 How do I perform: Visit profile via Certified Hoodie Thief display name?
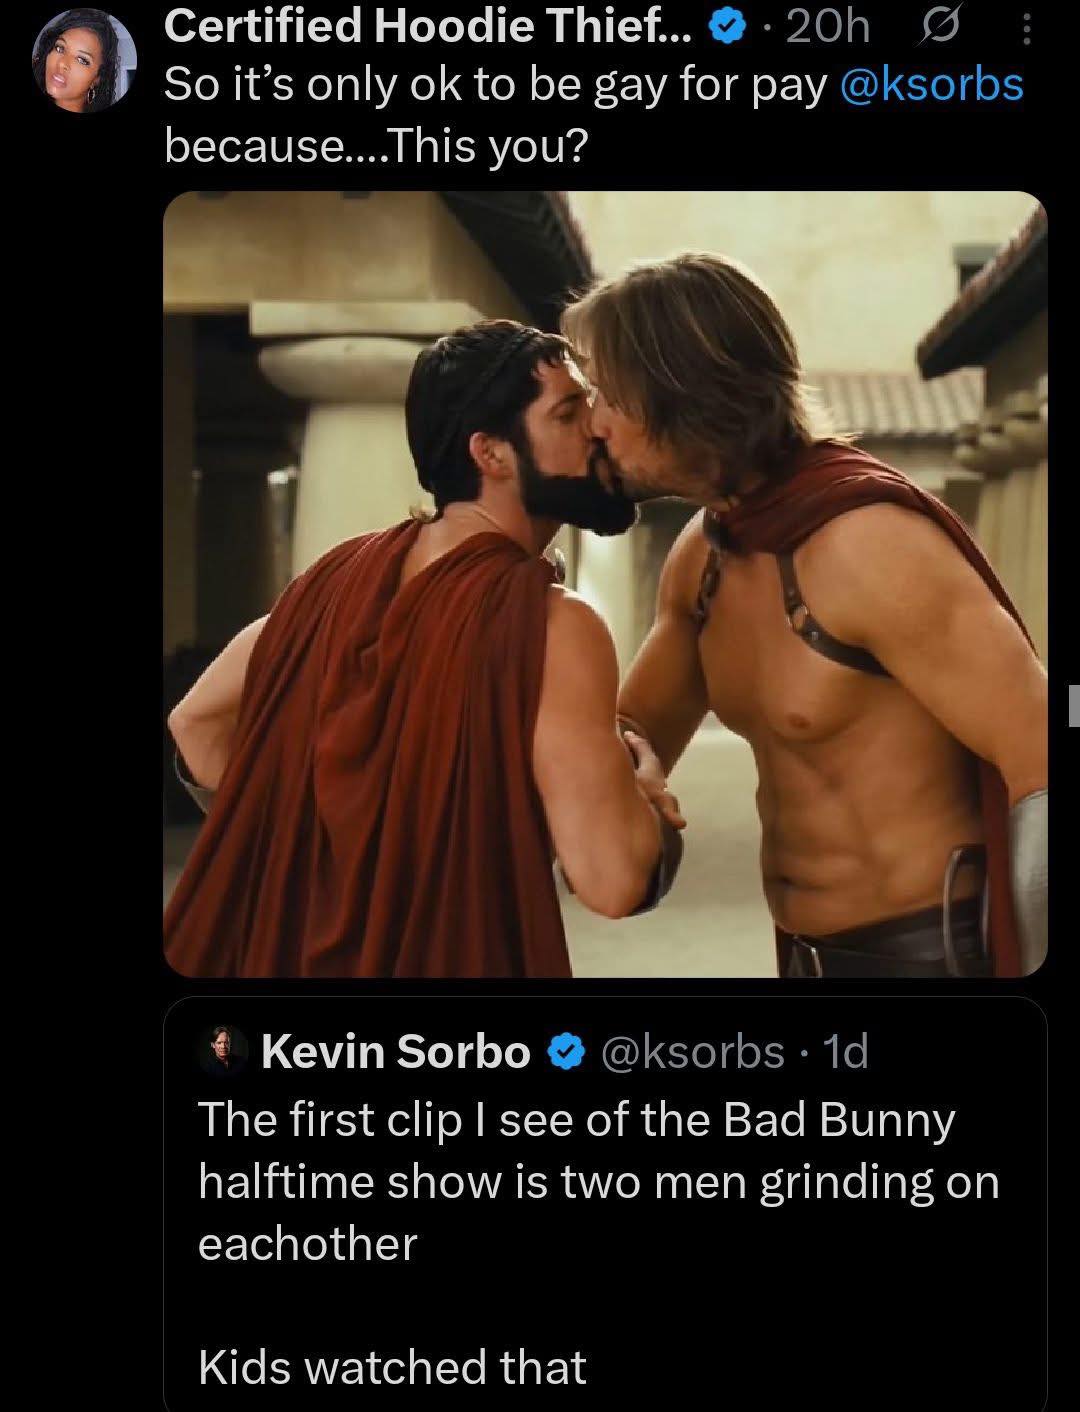430,27
